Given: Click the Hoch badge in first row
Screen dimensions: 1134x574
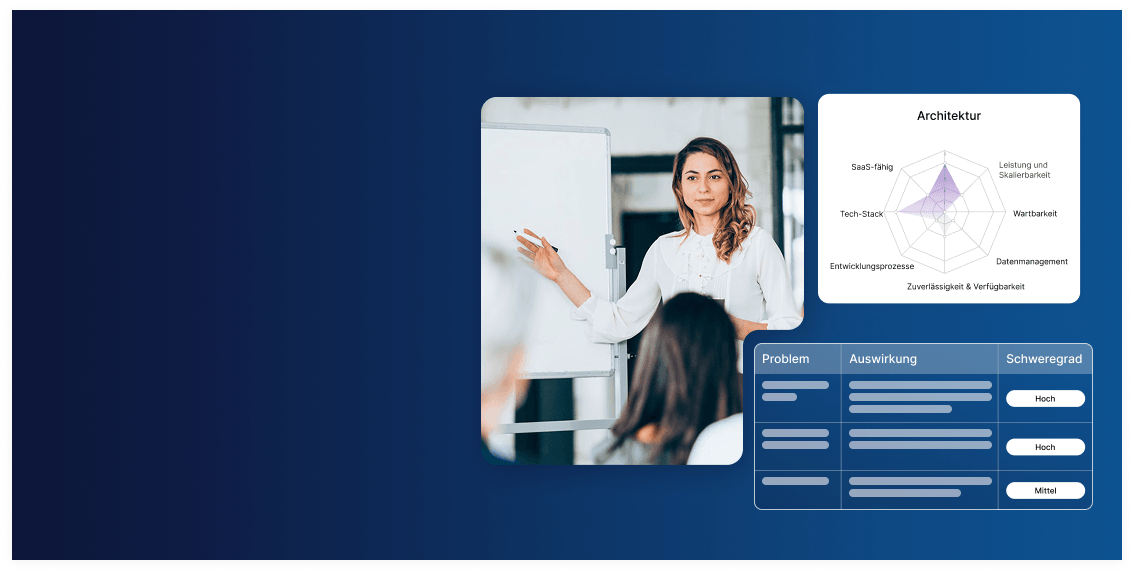Looking at the screenshot, I should pos(1045,399).
